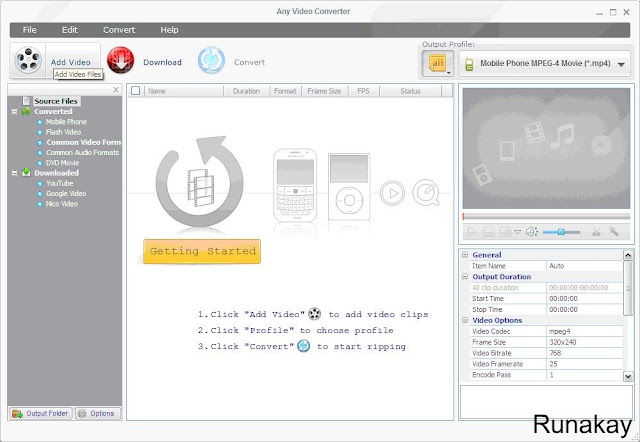Click the large circular arrow film graphic
The image size is (640, 442).
[x=199, y=182]
